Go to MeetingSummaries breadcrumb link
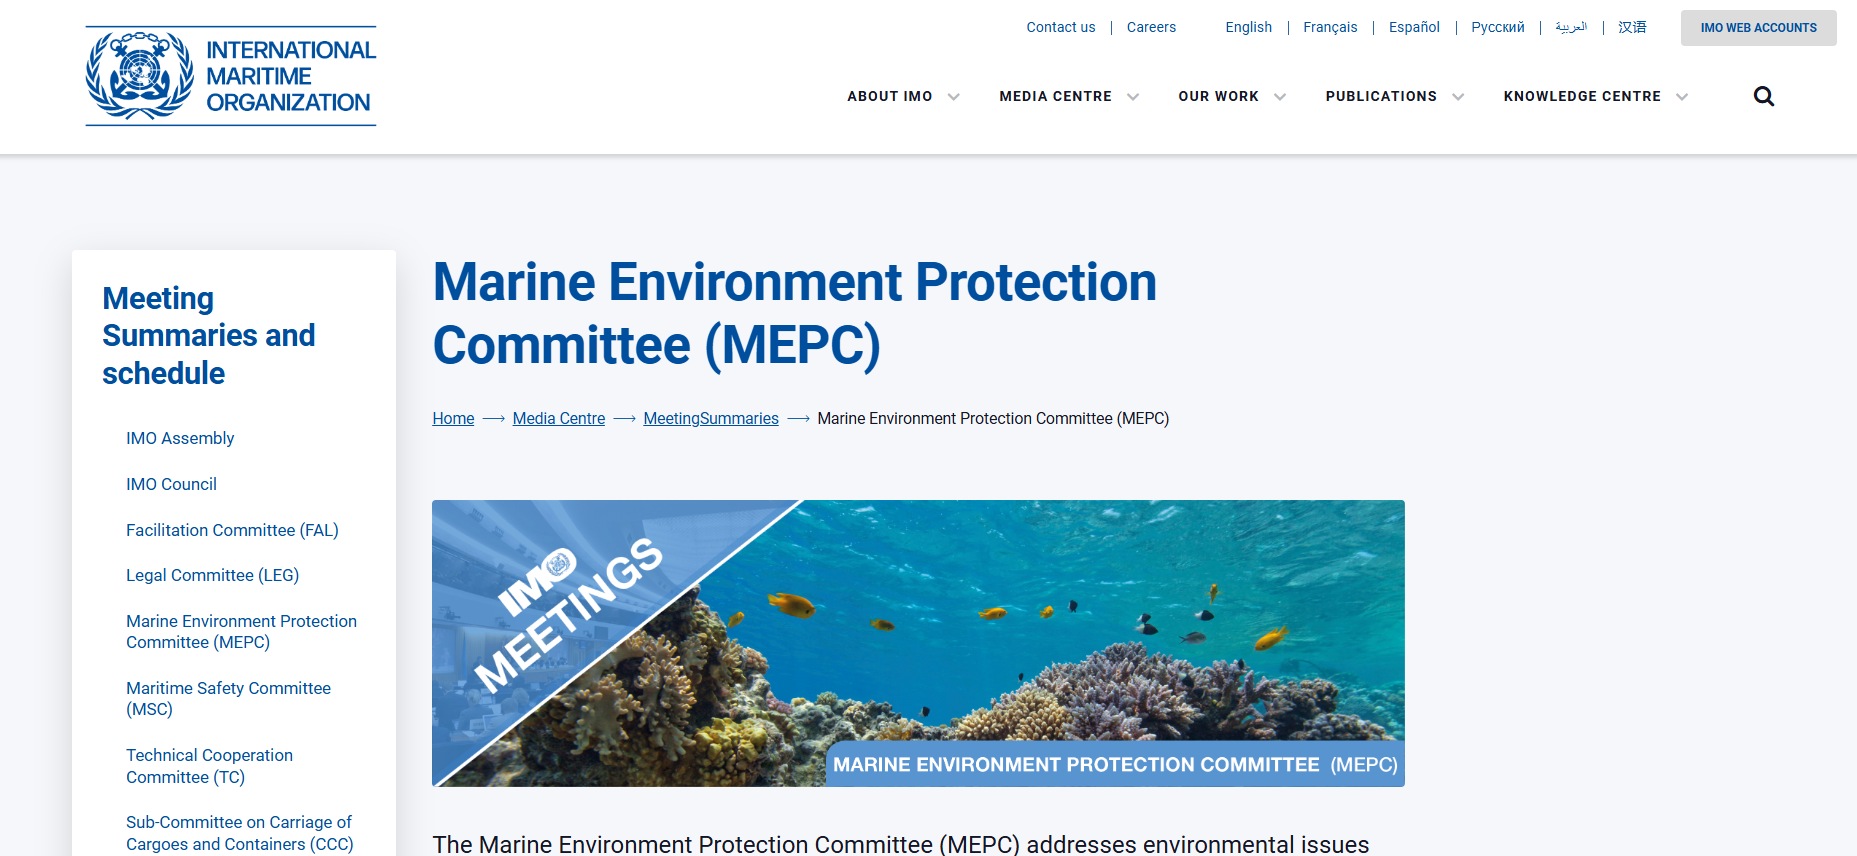The width and height of the screenshot is (1857, 856). coord(710,418)
